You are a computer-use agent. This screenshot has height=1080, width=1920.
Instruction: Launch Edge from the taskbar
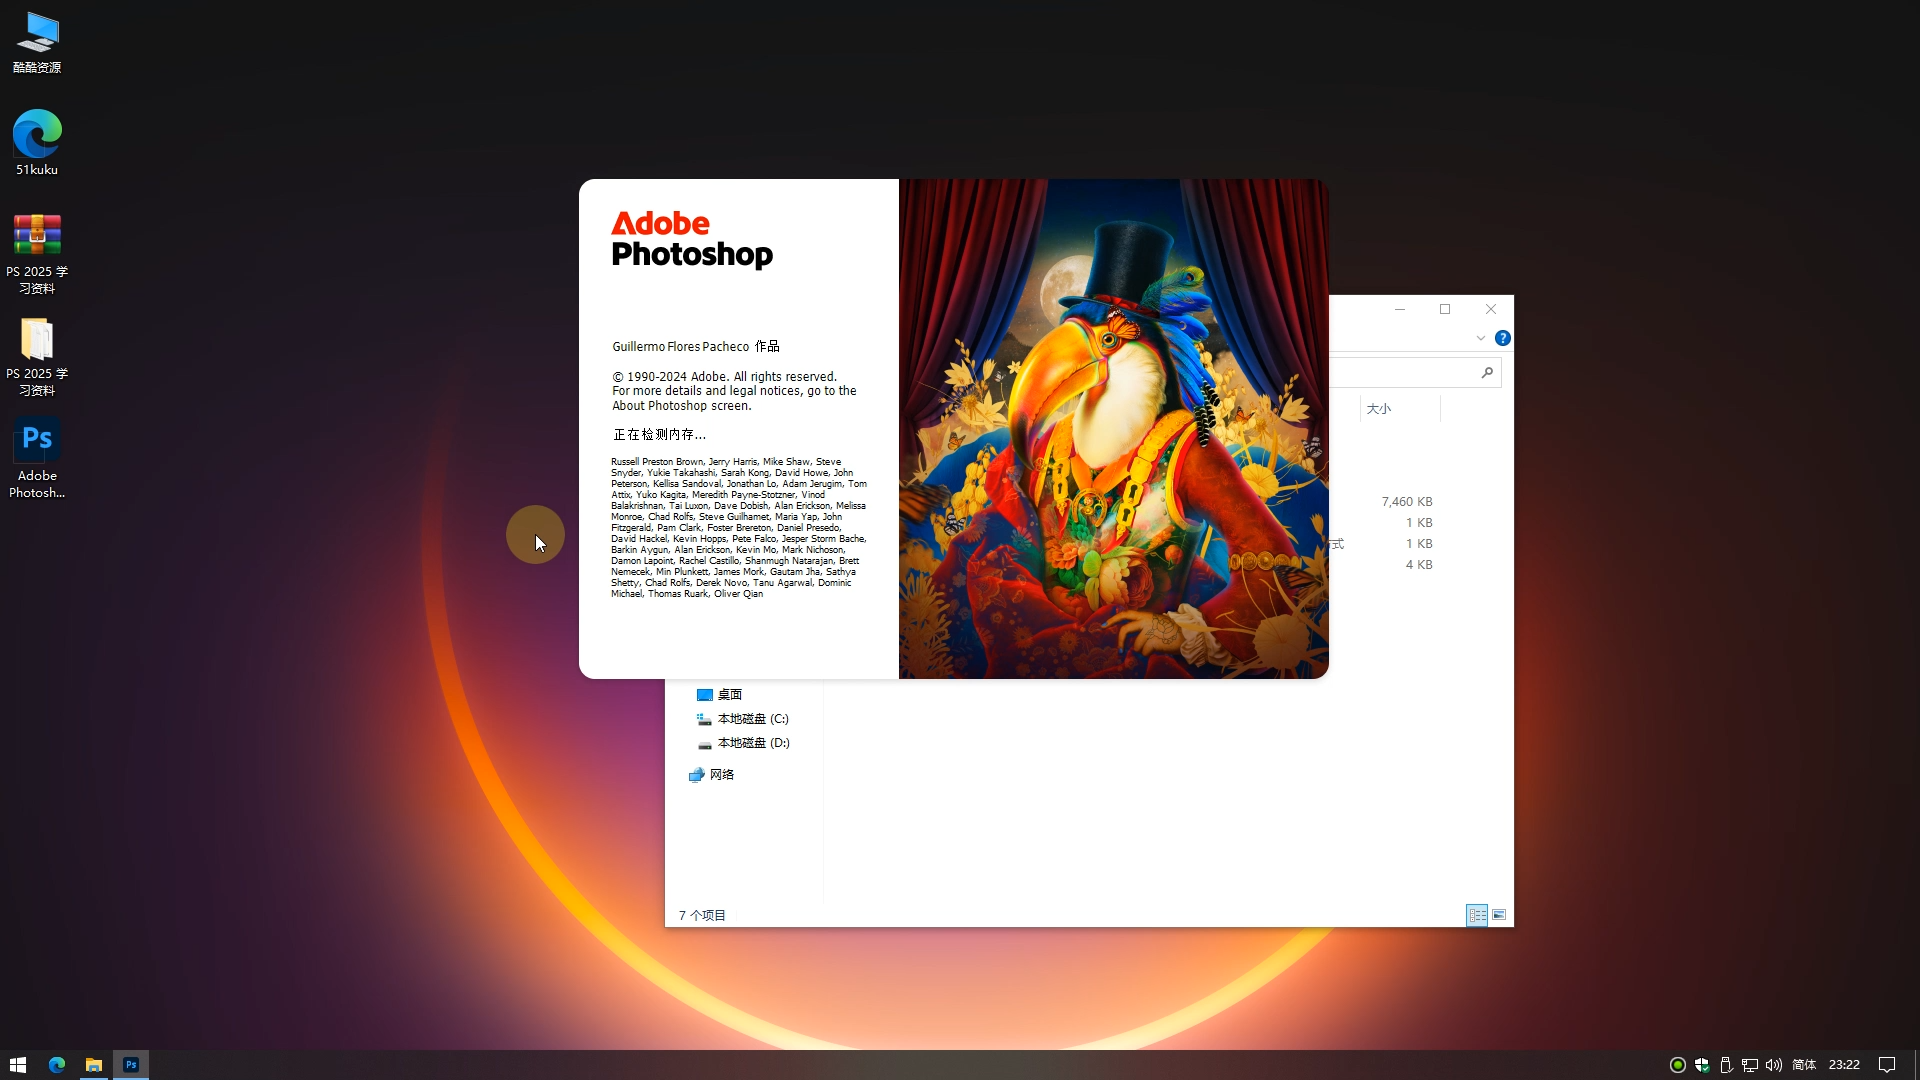(x=57, y=1065)
